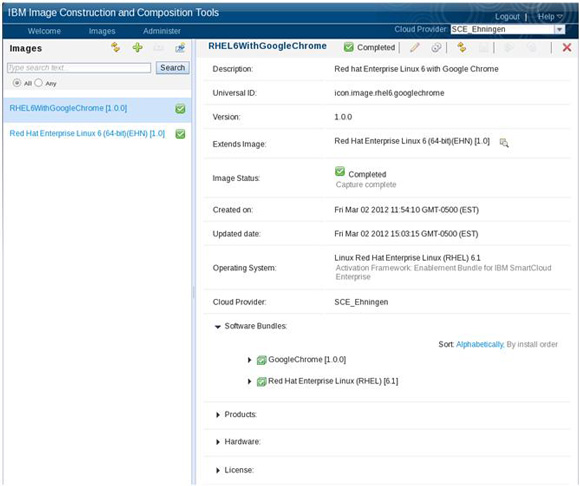This screenshot has height=486, width=580.
Task: Click the panel splitter handle
Action: 193,293
